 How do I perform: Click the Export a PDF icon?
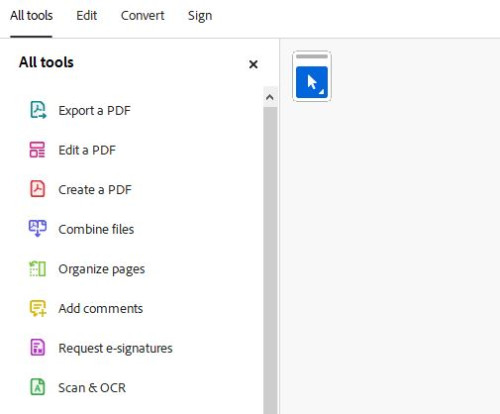point(38,110)
